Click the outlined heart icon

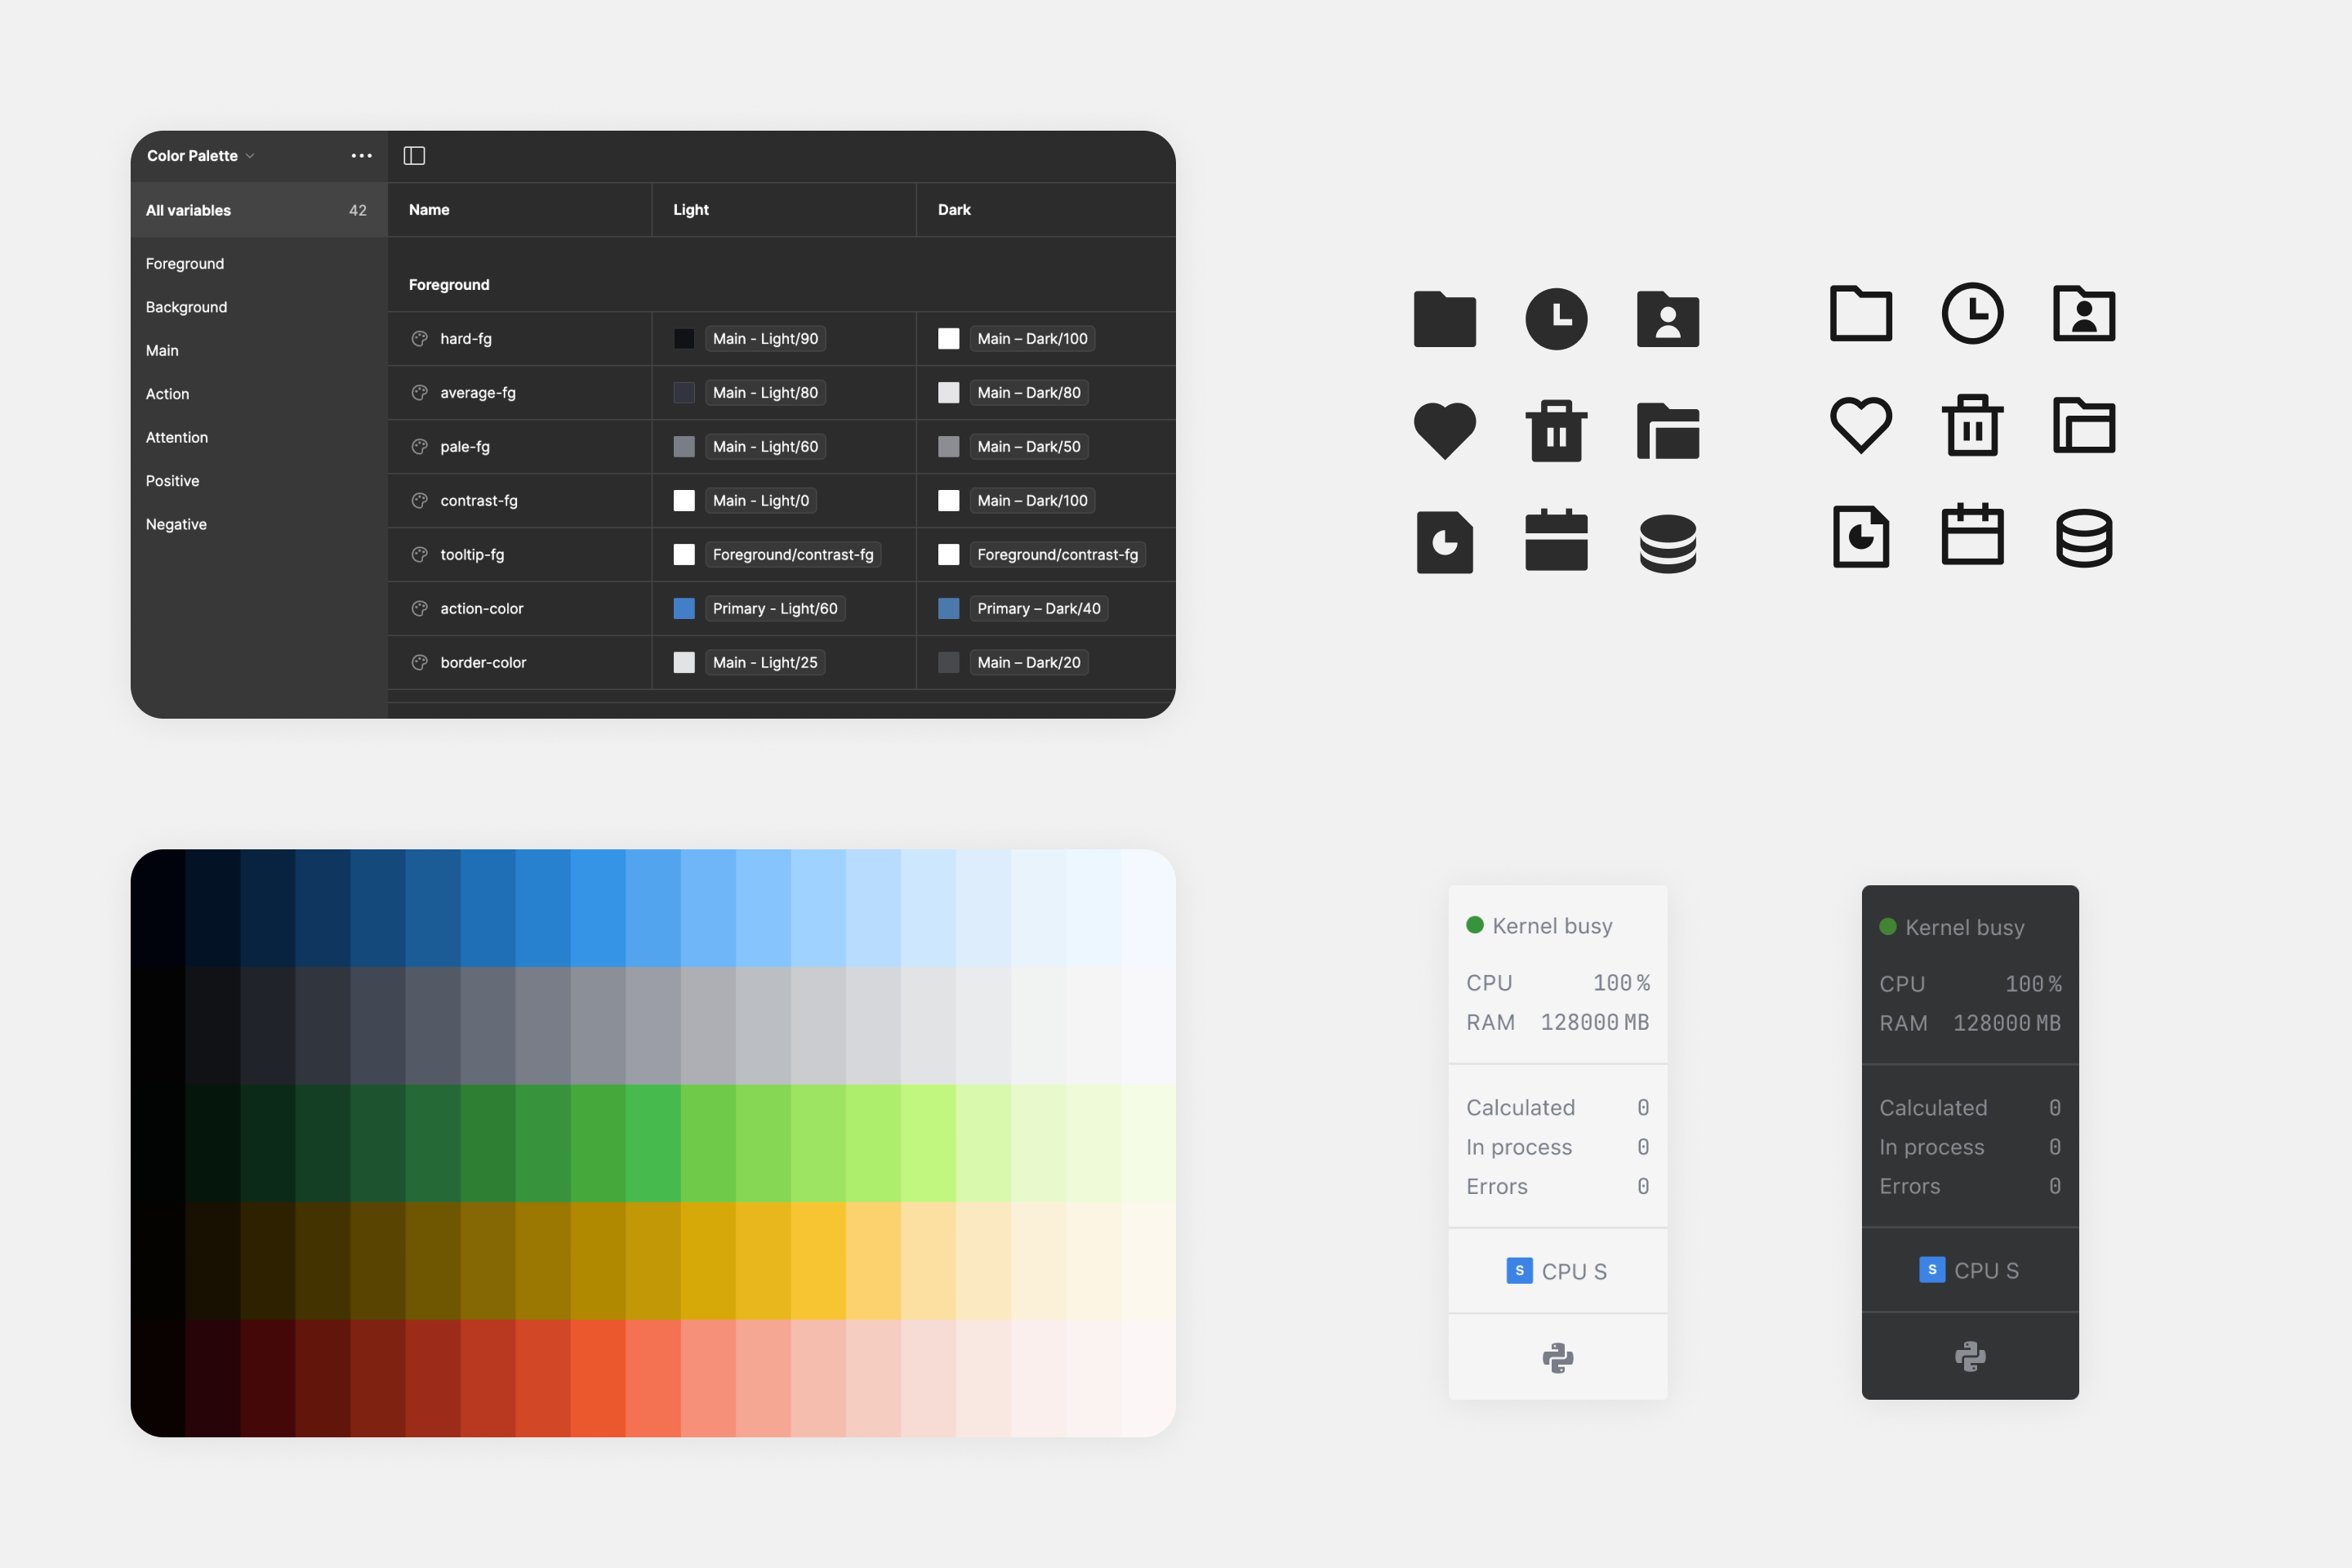coord(1860,424)
